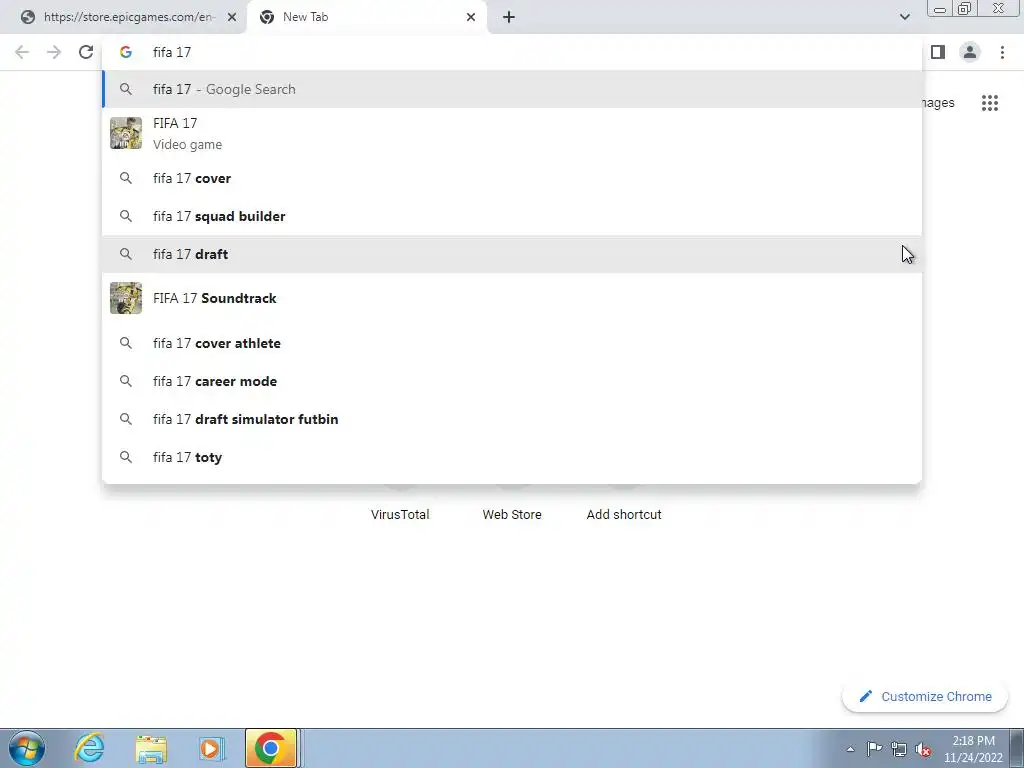The width and height of the screenshot is (1024, 768).
Task: Show hidden system tray icons
Action: pyautogui.click(x=850, y=749)
